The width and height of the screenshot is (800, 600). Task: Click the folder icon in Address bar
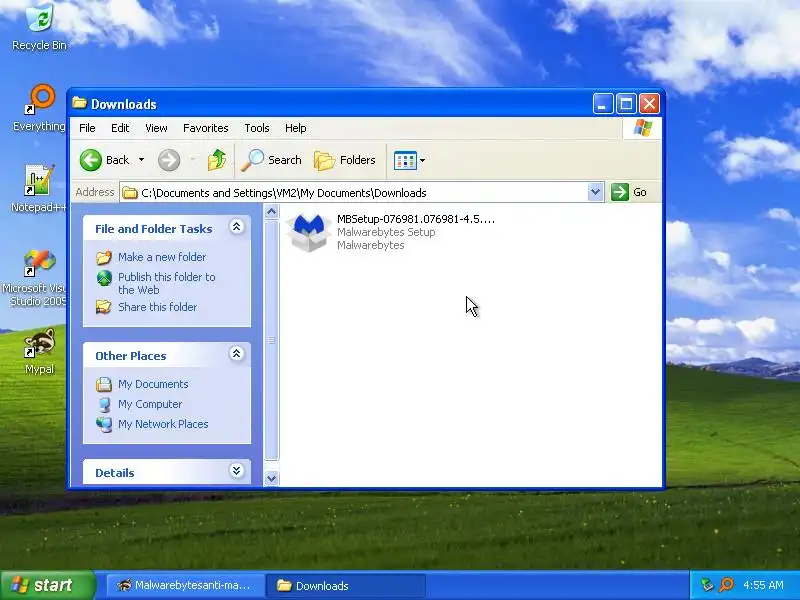[130, 192]
